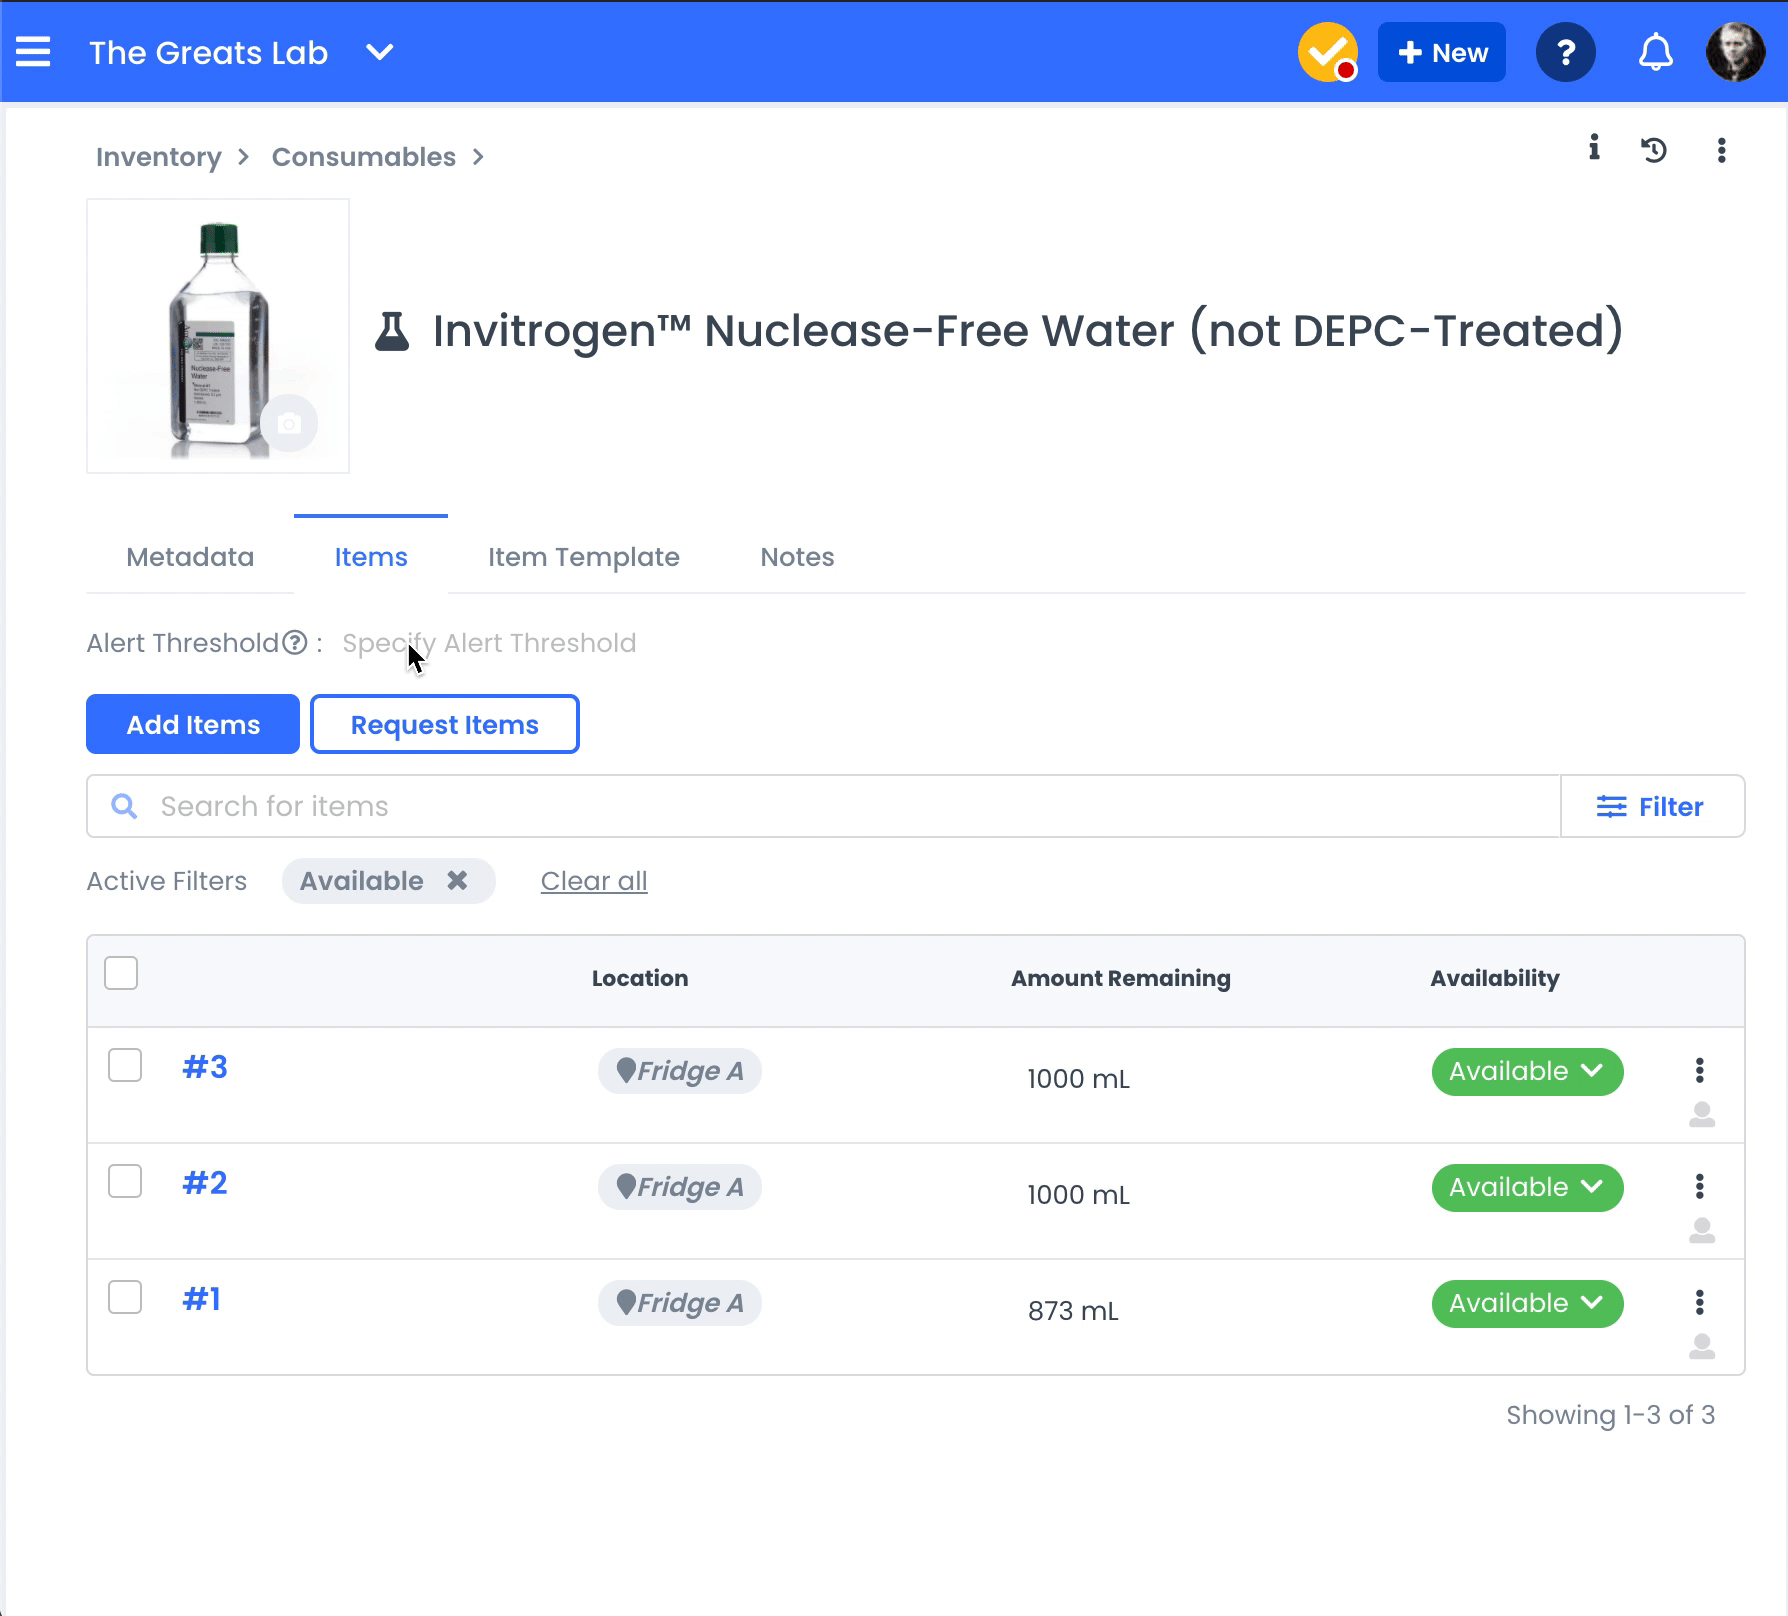Open the user profile avatar
The image size is (1788, 1616).
[x=1736, y=52]
